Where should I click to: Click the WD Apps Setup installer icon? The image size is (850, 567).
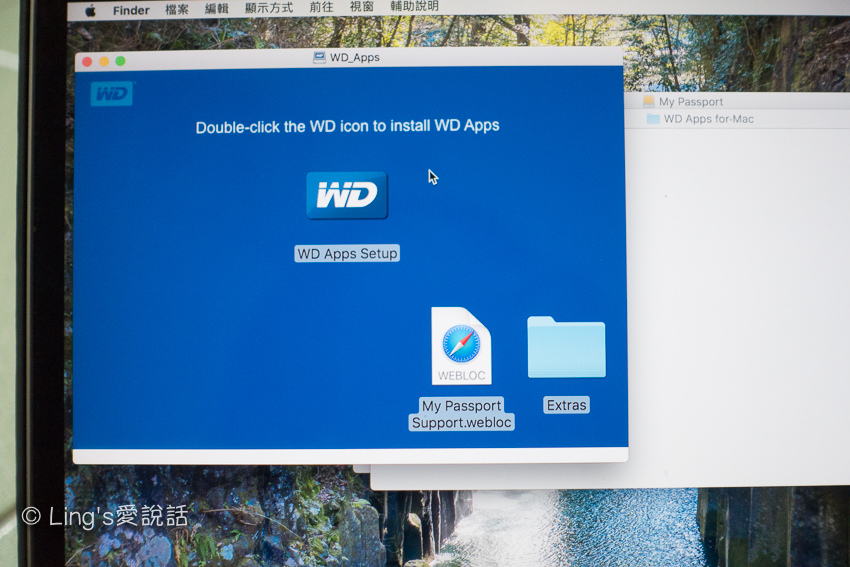pos(347,195)
